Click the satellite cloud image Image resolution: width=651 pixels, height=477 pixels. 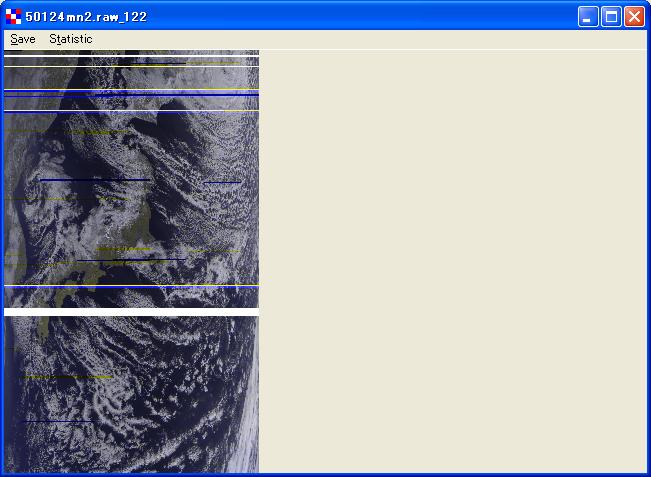pos(131,262)
